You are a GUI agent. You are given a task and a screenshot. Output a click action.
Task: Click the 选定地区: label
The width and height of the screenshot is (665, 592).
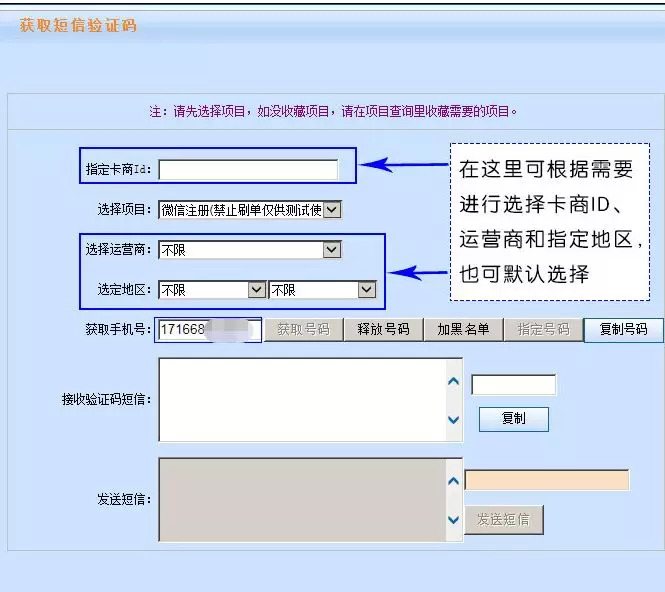tap(124, 290)
